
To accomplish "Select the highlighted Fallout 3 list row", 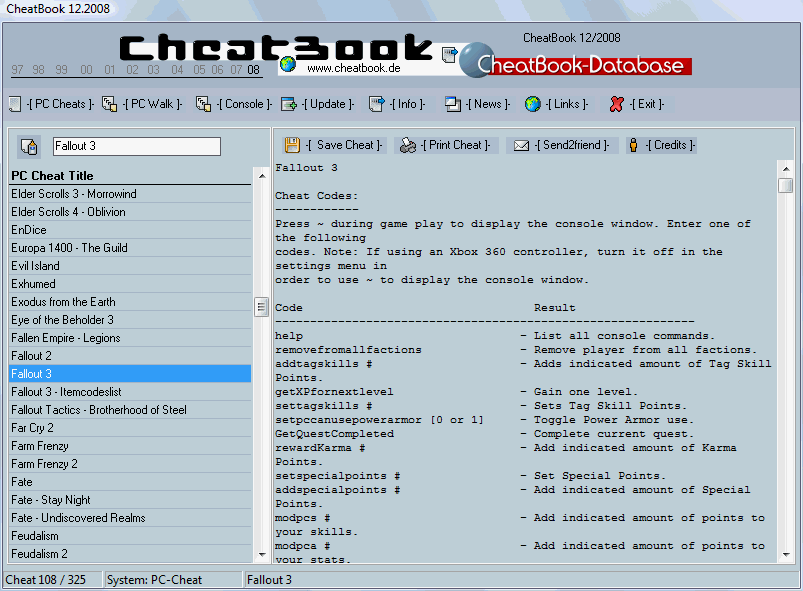I will [131, 374].
